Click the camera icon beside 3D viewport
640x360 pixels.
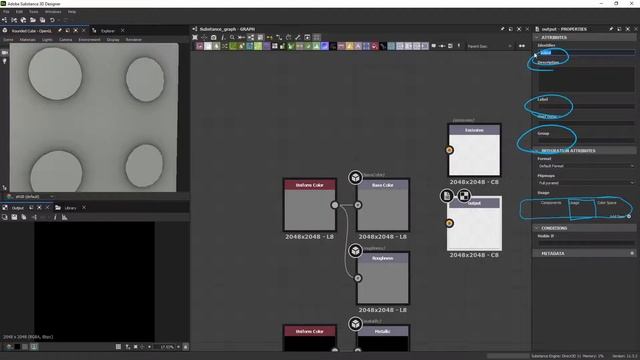click(x=4, y=53)
